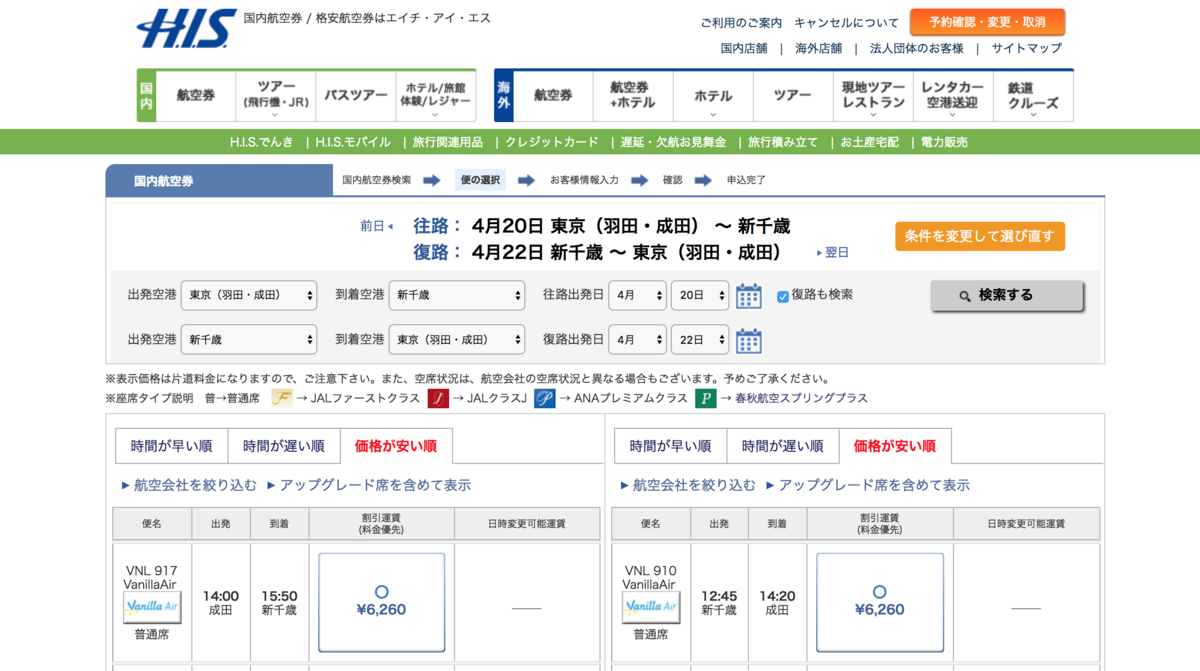Select outbound 価格が安い順 tab
Screen dimensions: 1200x671
coord(396,446)
